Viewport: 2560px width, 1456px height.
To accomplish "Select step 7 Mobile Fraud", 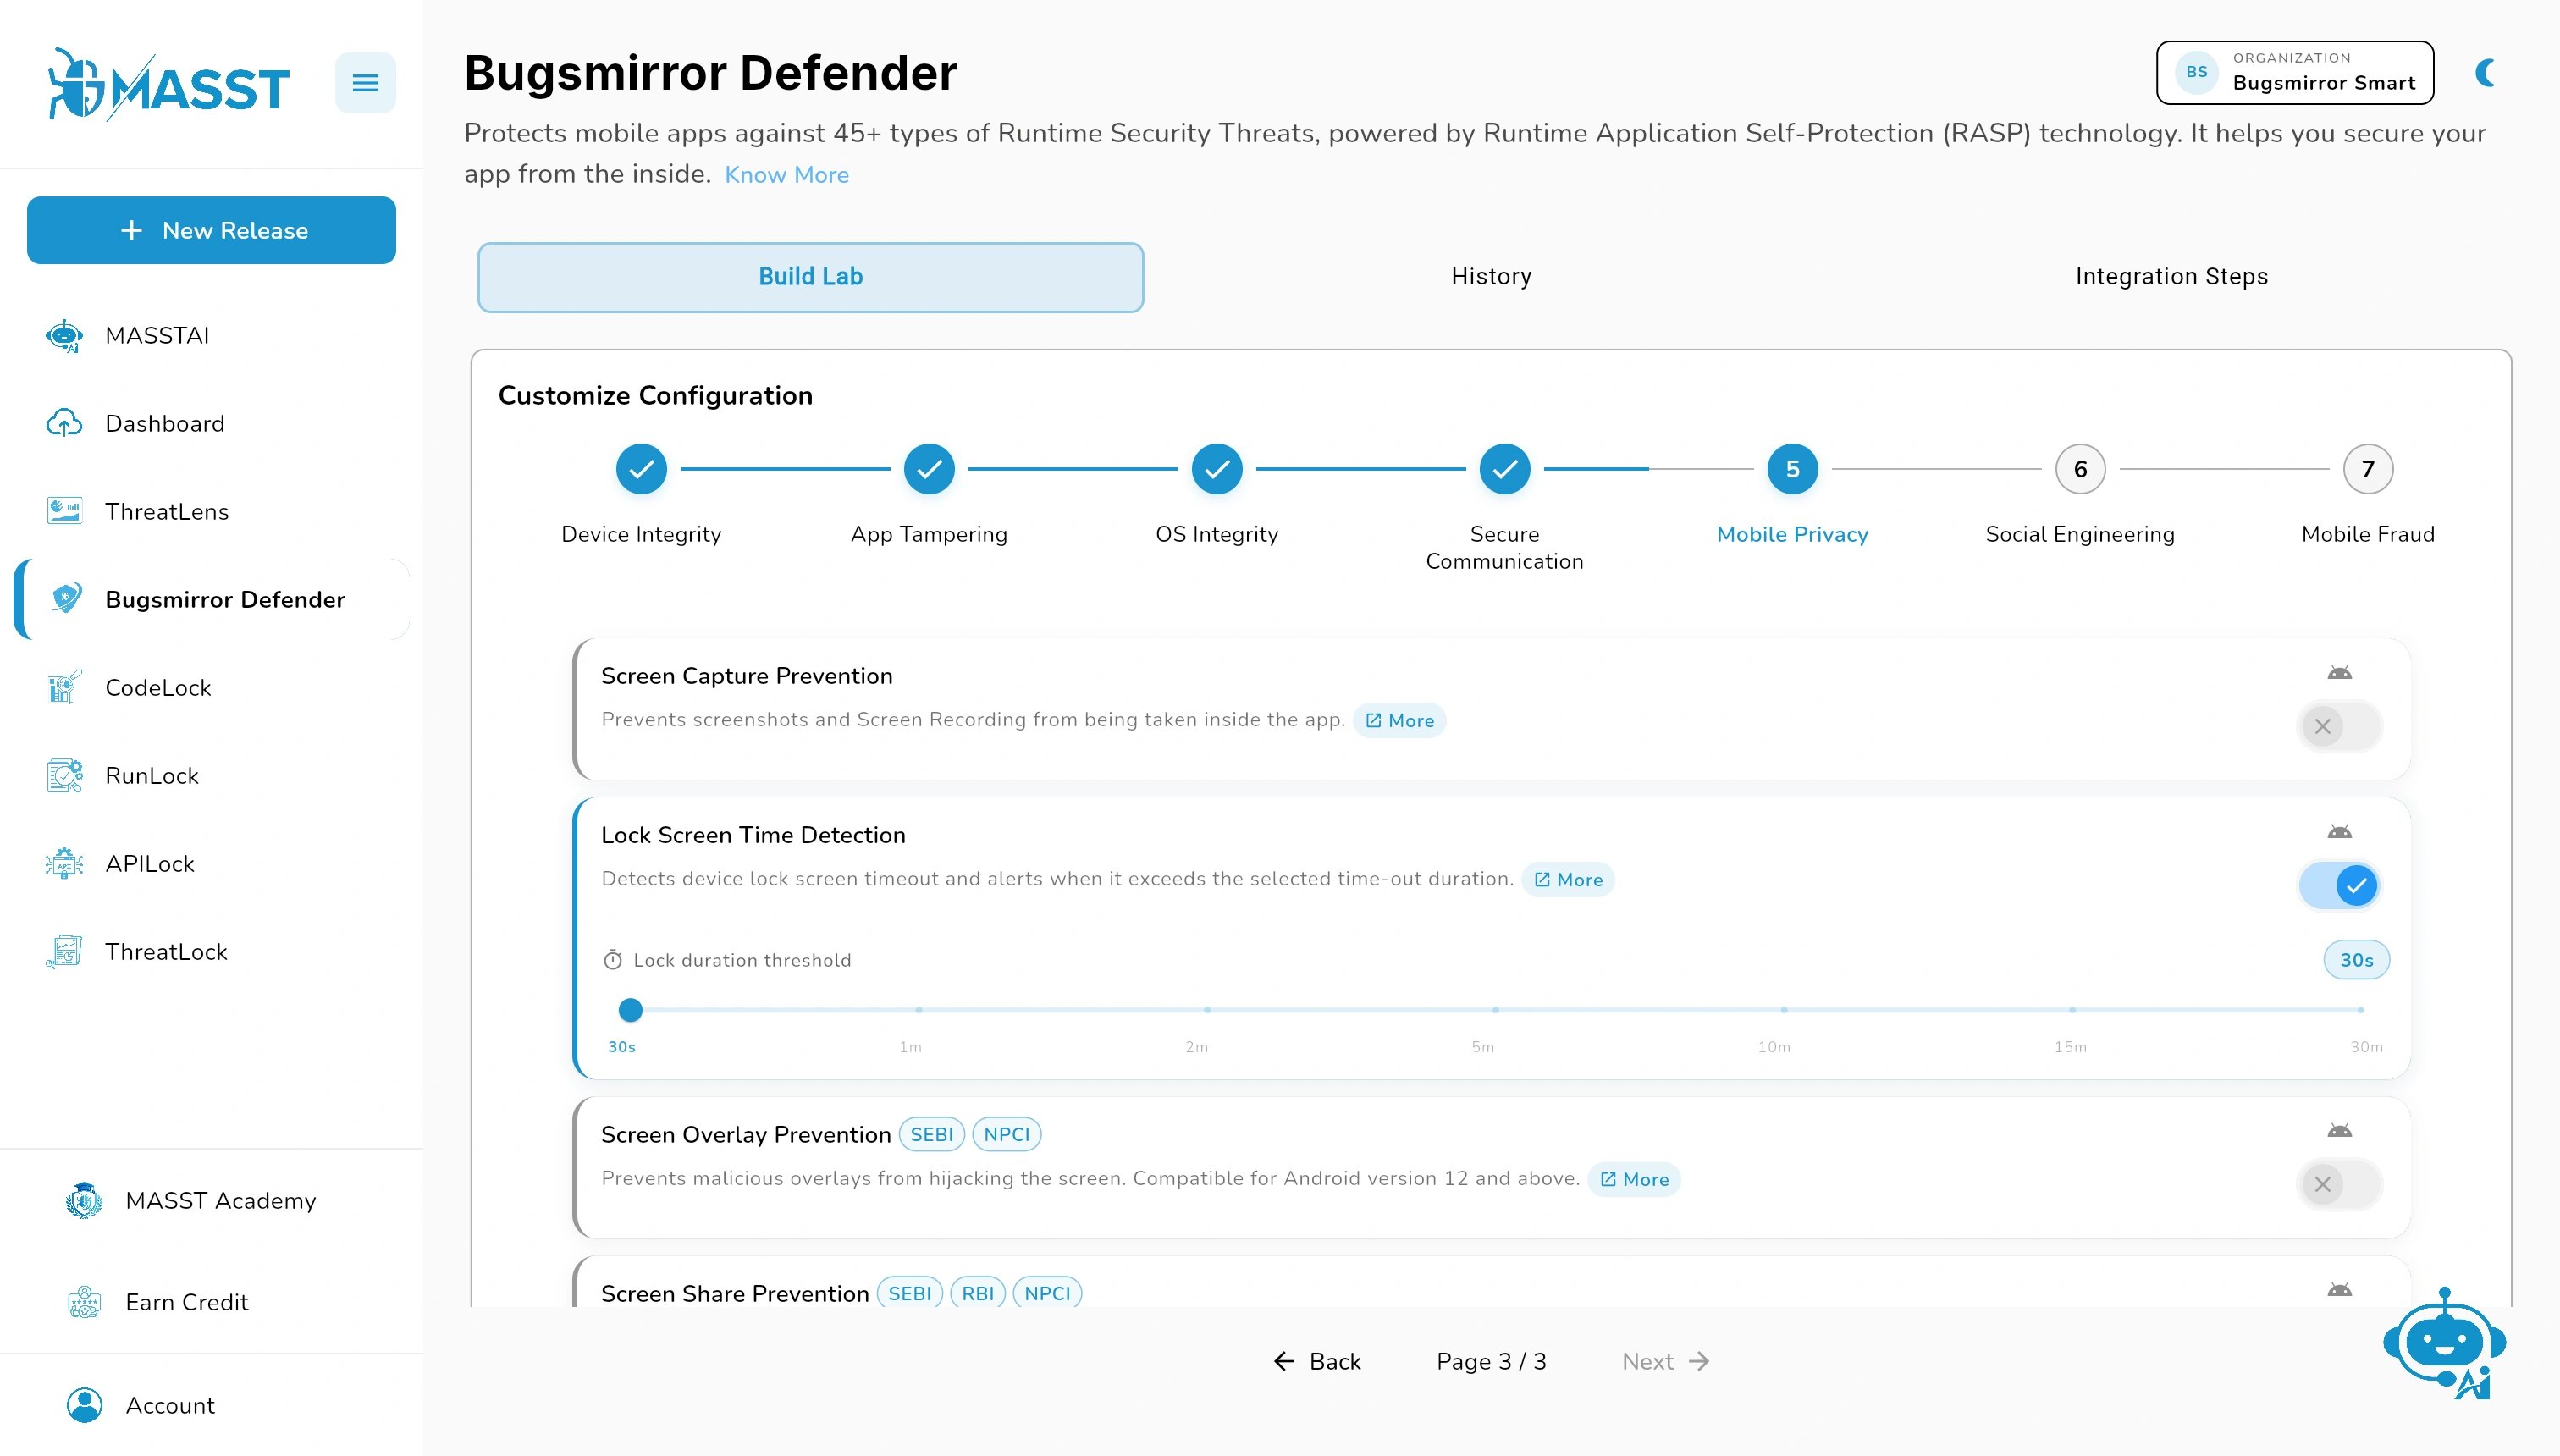I will click(2368, 469).
